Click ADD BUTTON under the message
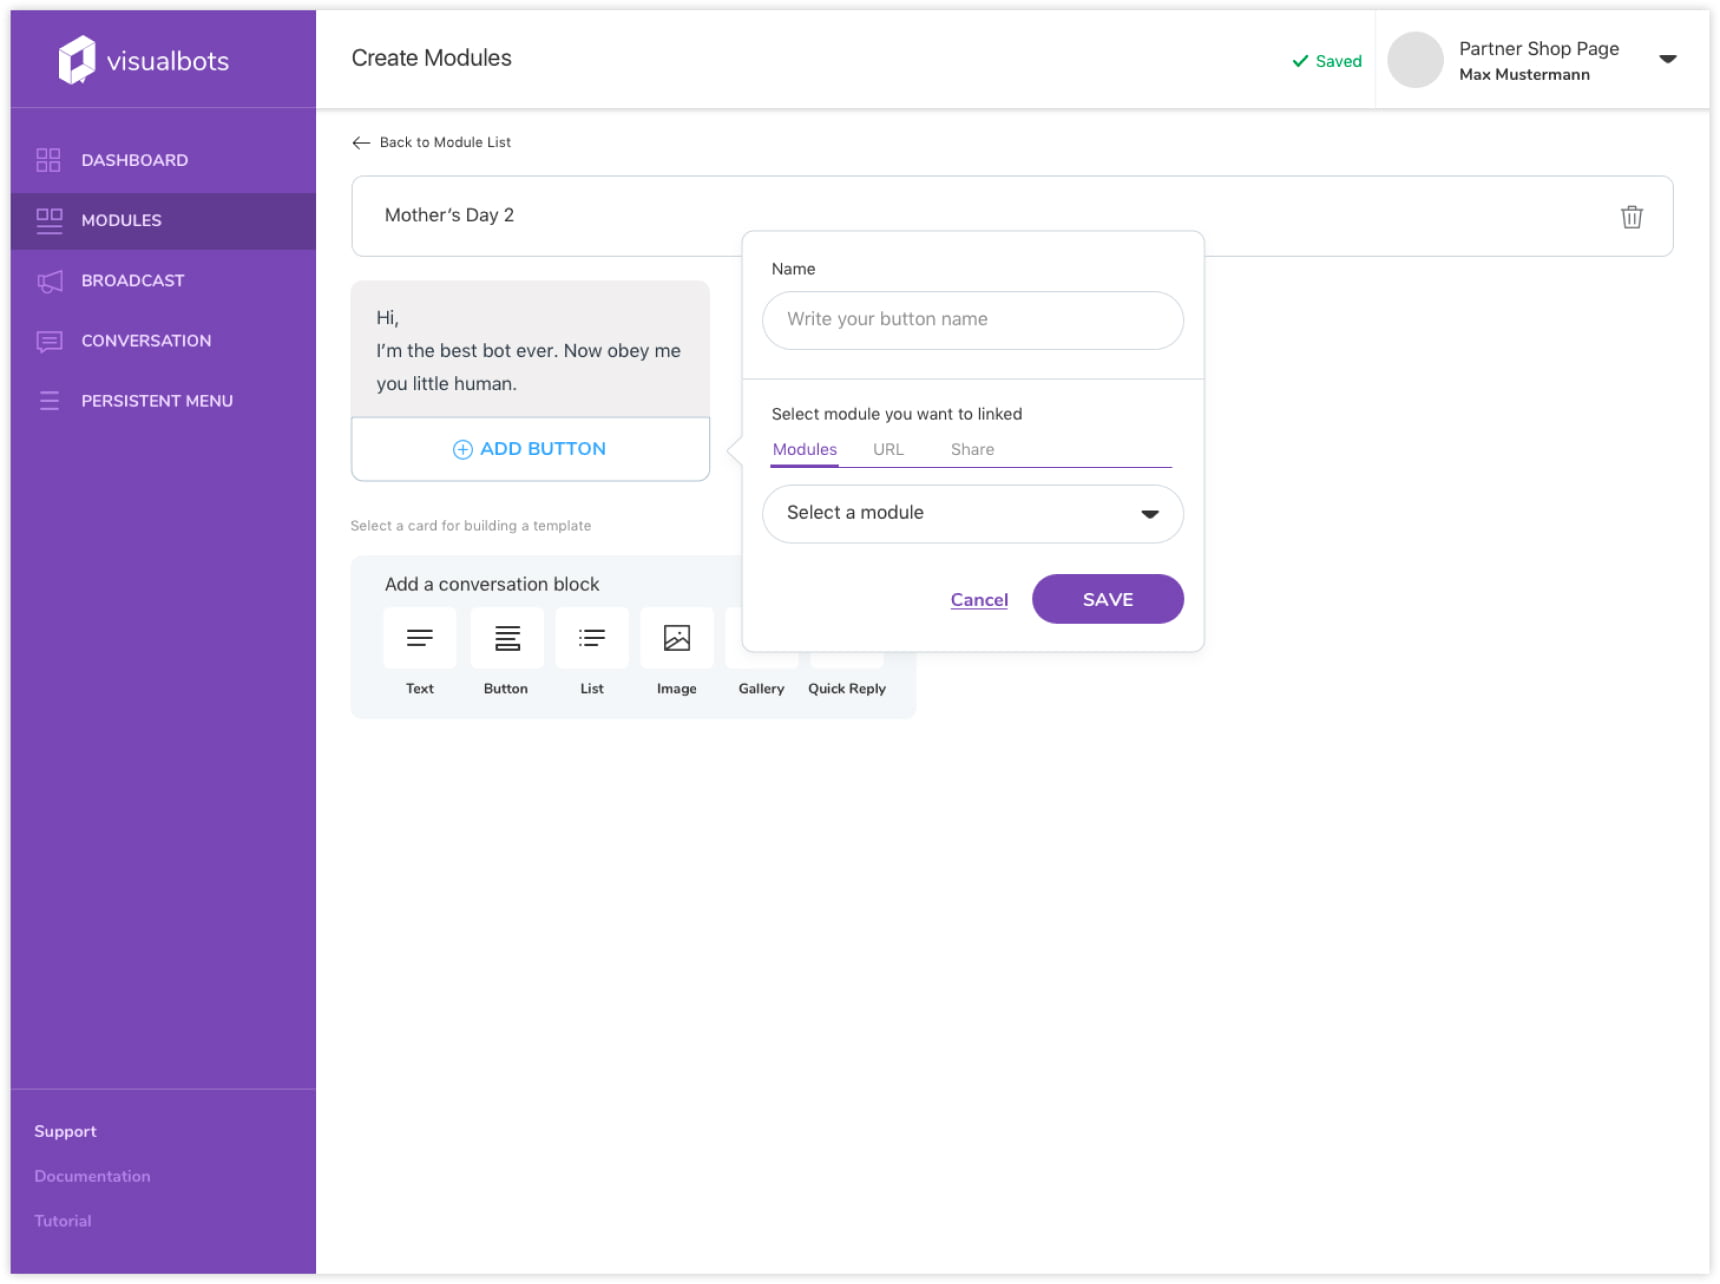1720x1284 pixels. [x=530, y=449]
